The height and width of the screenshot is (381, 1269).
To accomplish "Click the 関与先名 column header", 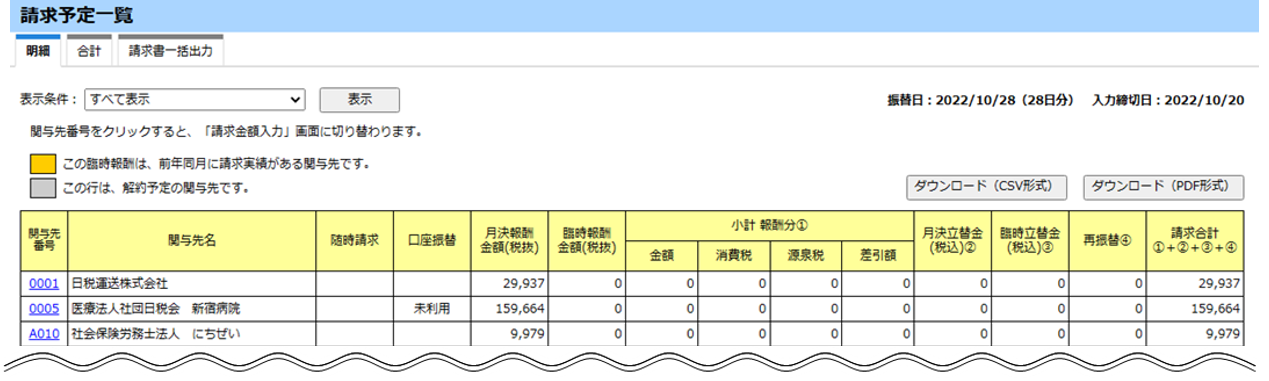I will pyautogui.click(x=192, y=240).
